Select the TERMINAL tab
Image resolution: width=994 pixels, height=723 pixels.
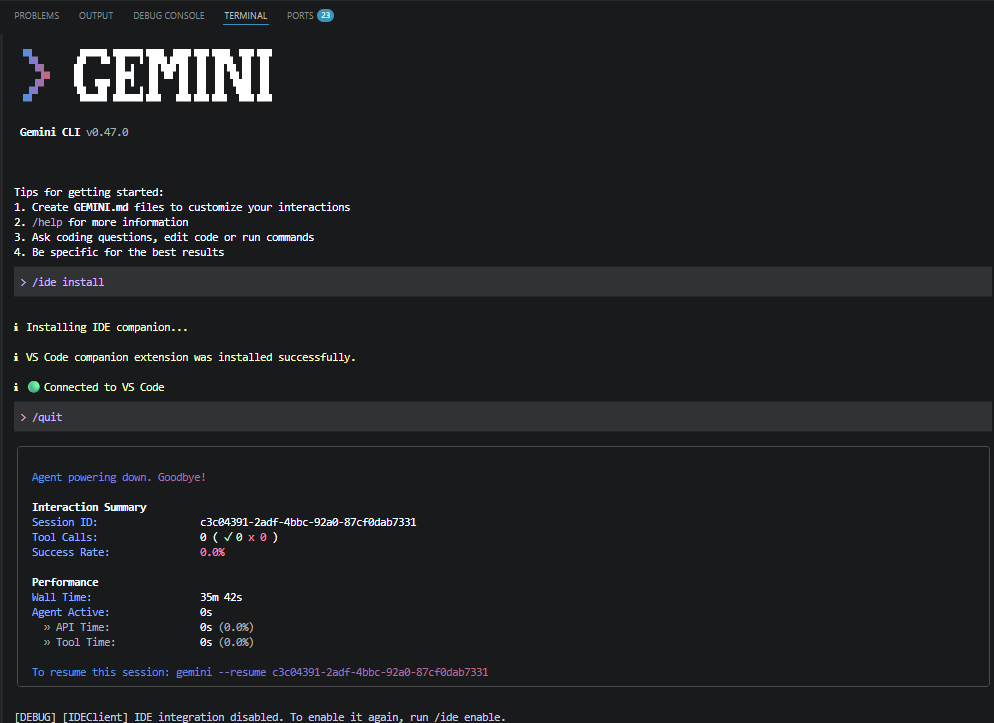coord(245,15)
